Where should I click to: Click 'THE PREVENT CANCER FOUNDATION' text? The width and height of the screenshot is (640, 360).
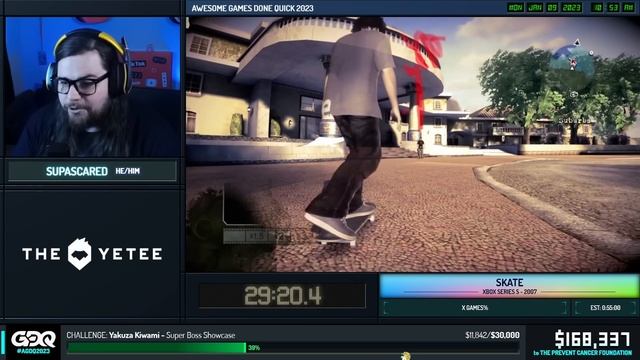(x=586, y=353)
